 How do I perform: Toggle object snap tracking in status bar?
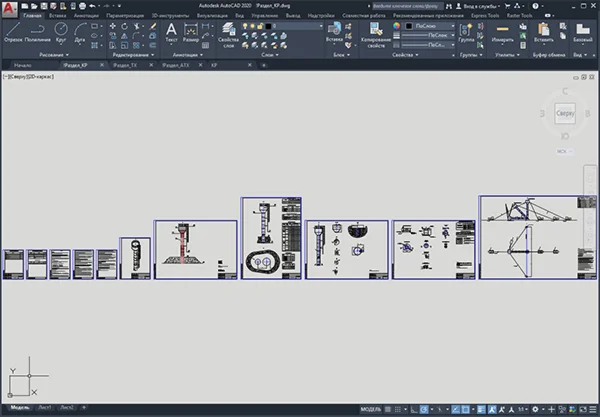coord(455,409)
